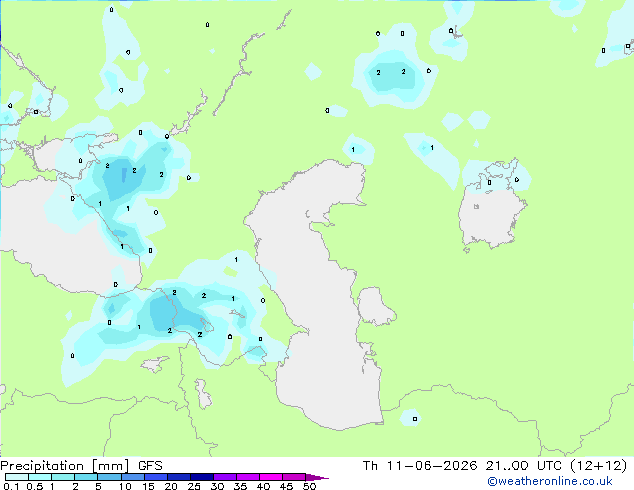Click the '45' legend scale label
This screenshot has width=634, height=490.
point(286,486)
